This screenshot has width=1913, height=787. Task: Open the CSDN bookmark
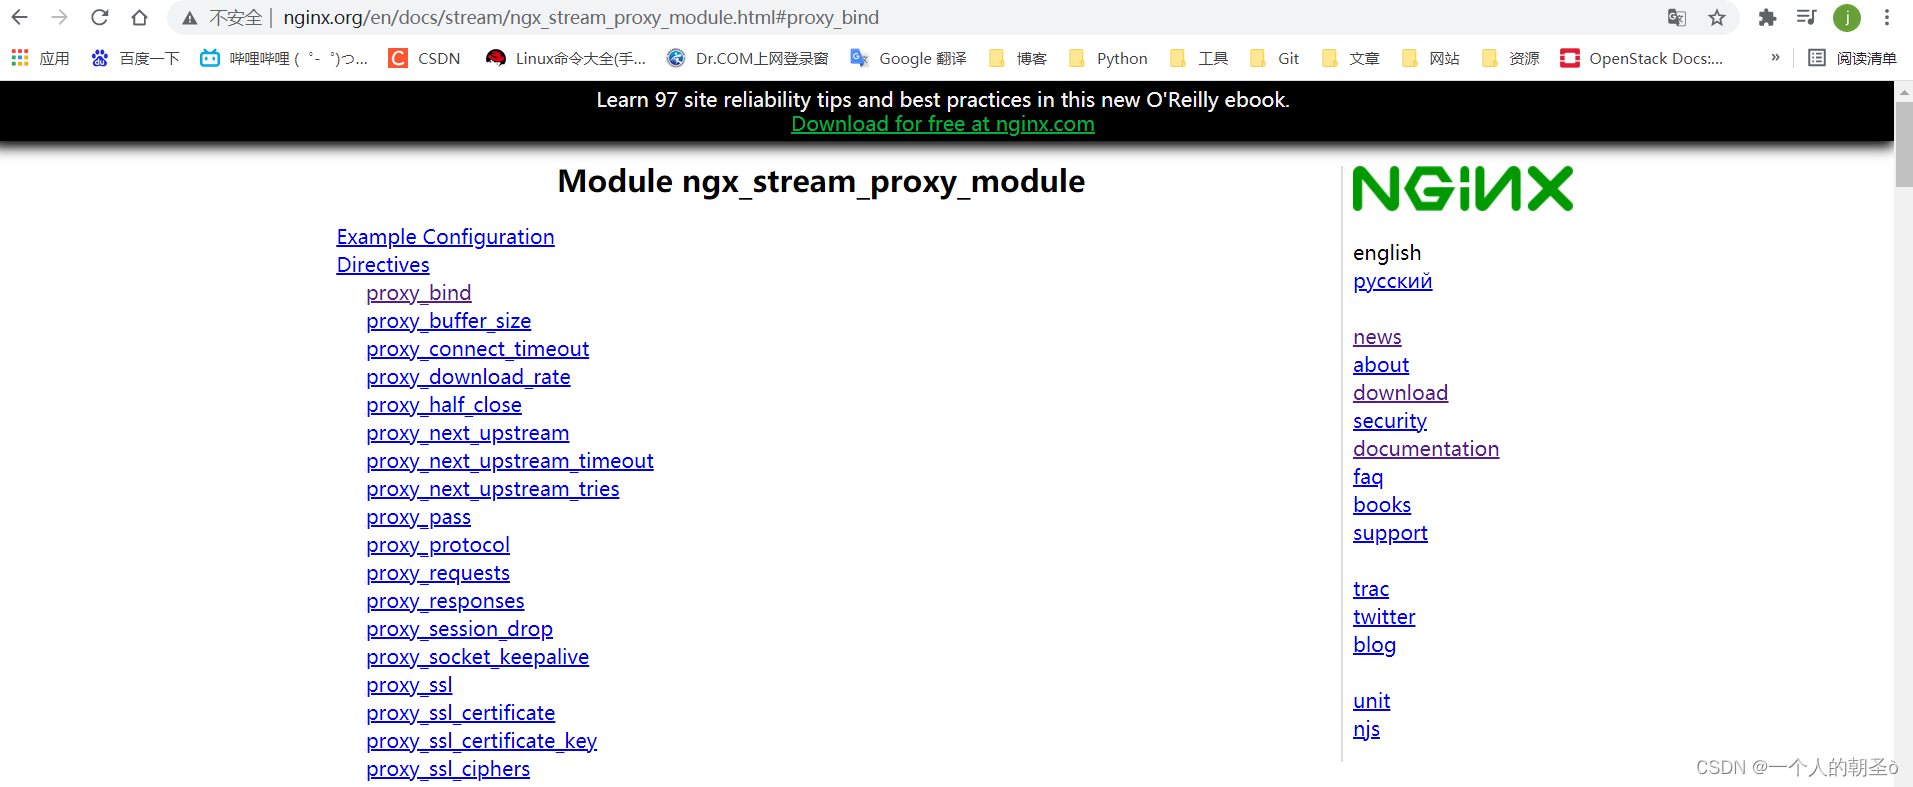coord(425,58)
